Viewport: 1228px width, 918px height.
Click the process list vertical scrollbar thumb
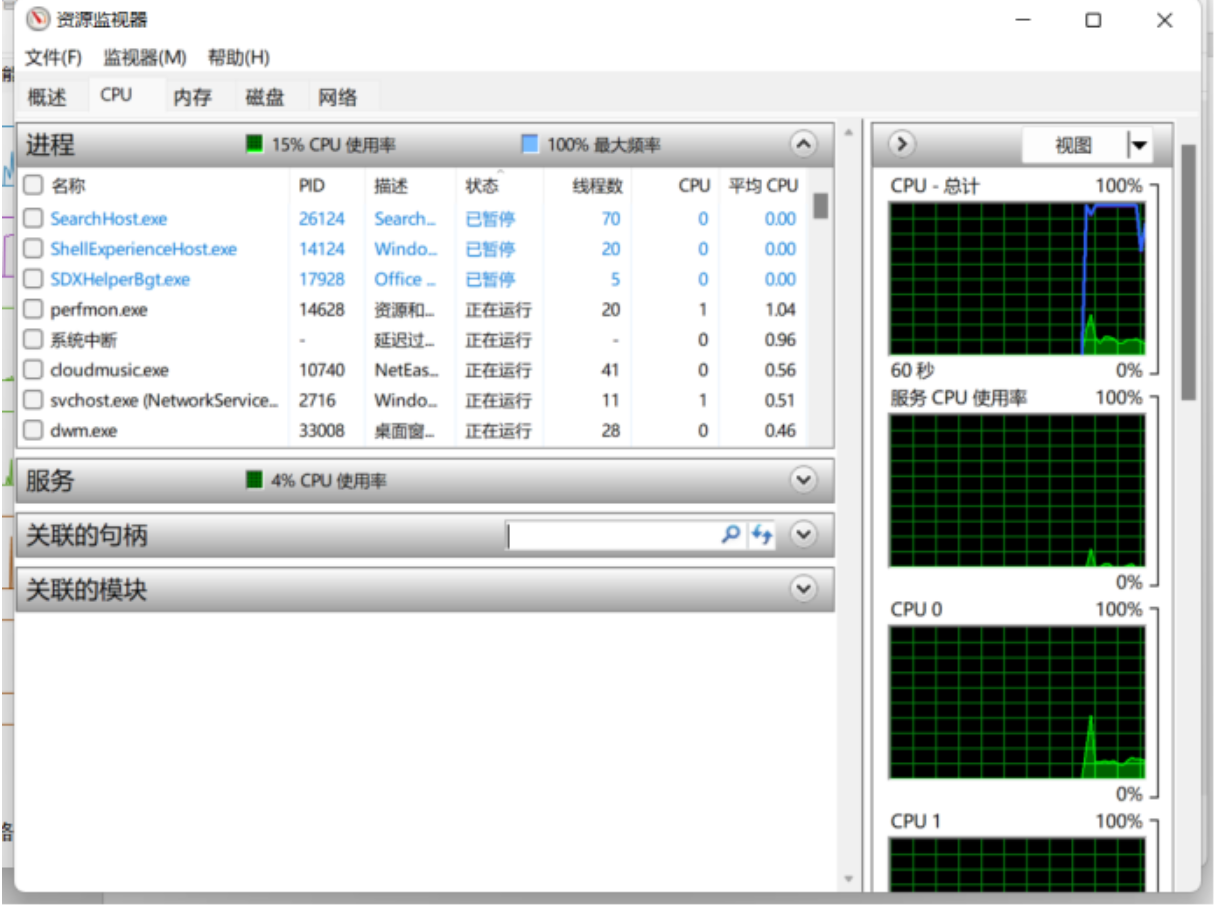[x=820, y=205]
